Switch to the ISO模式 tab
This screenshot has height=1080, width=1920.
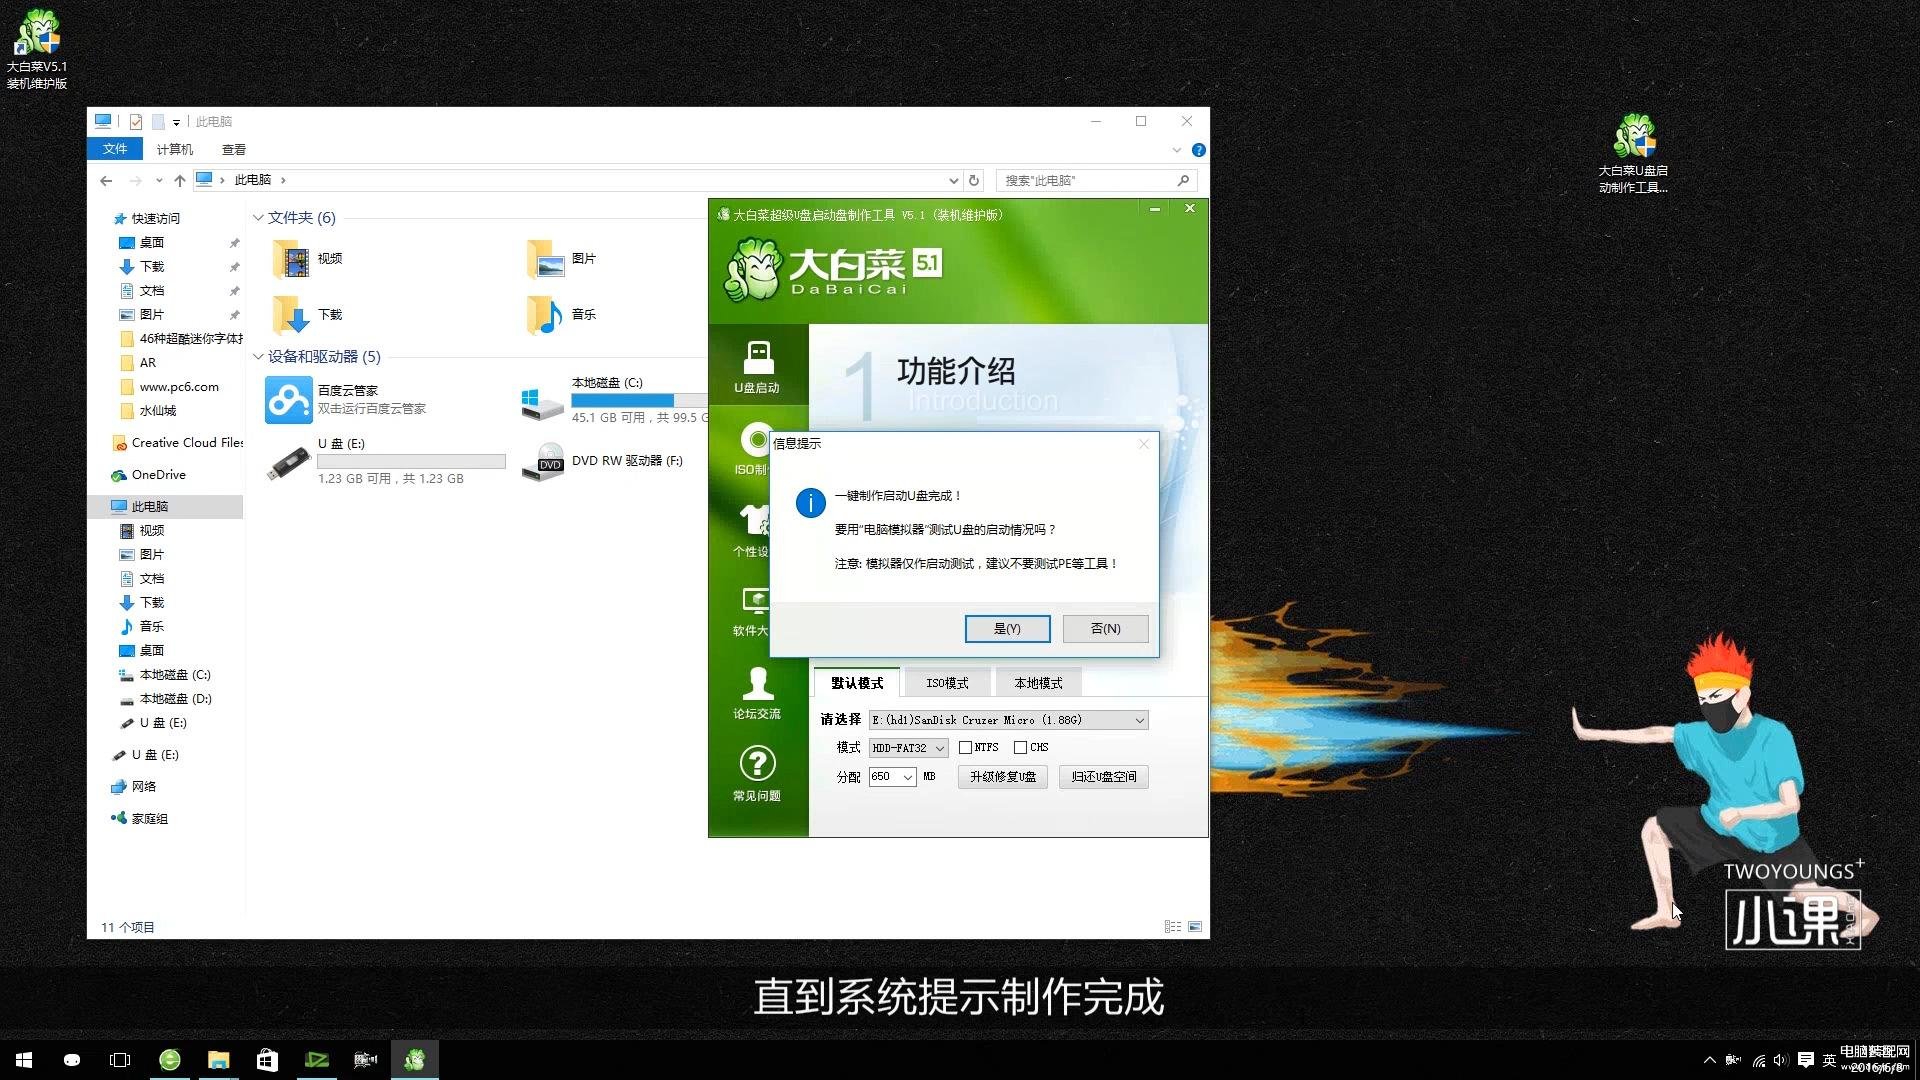point(947,683)
